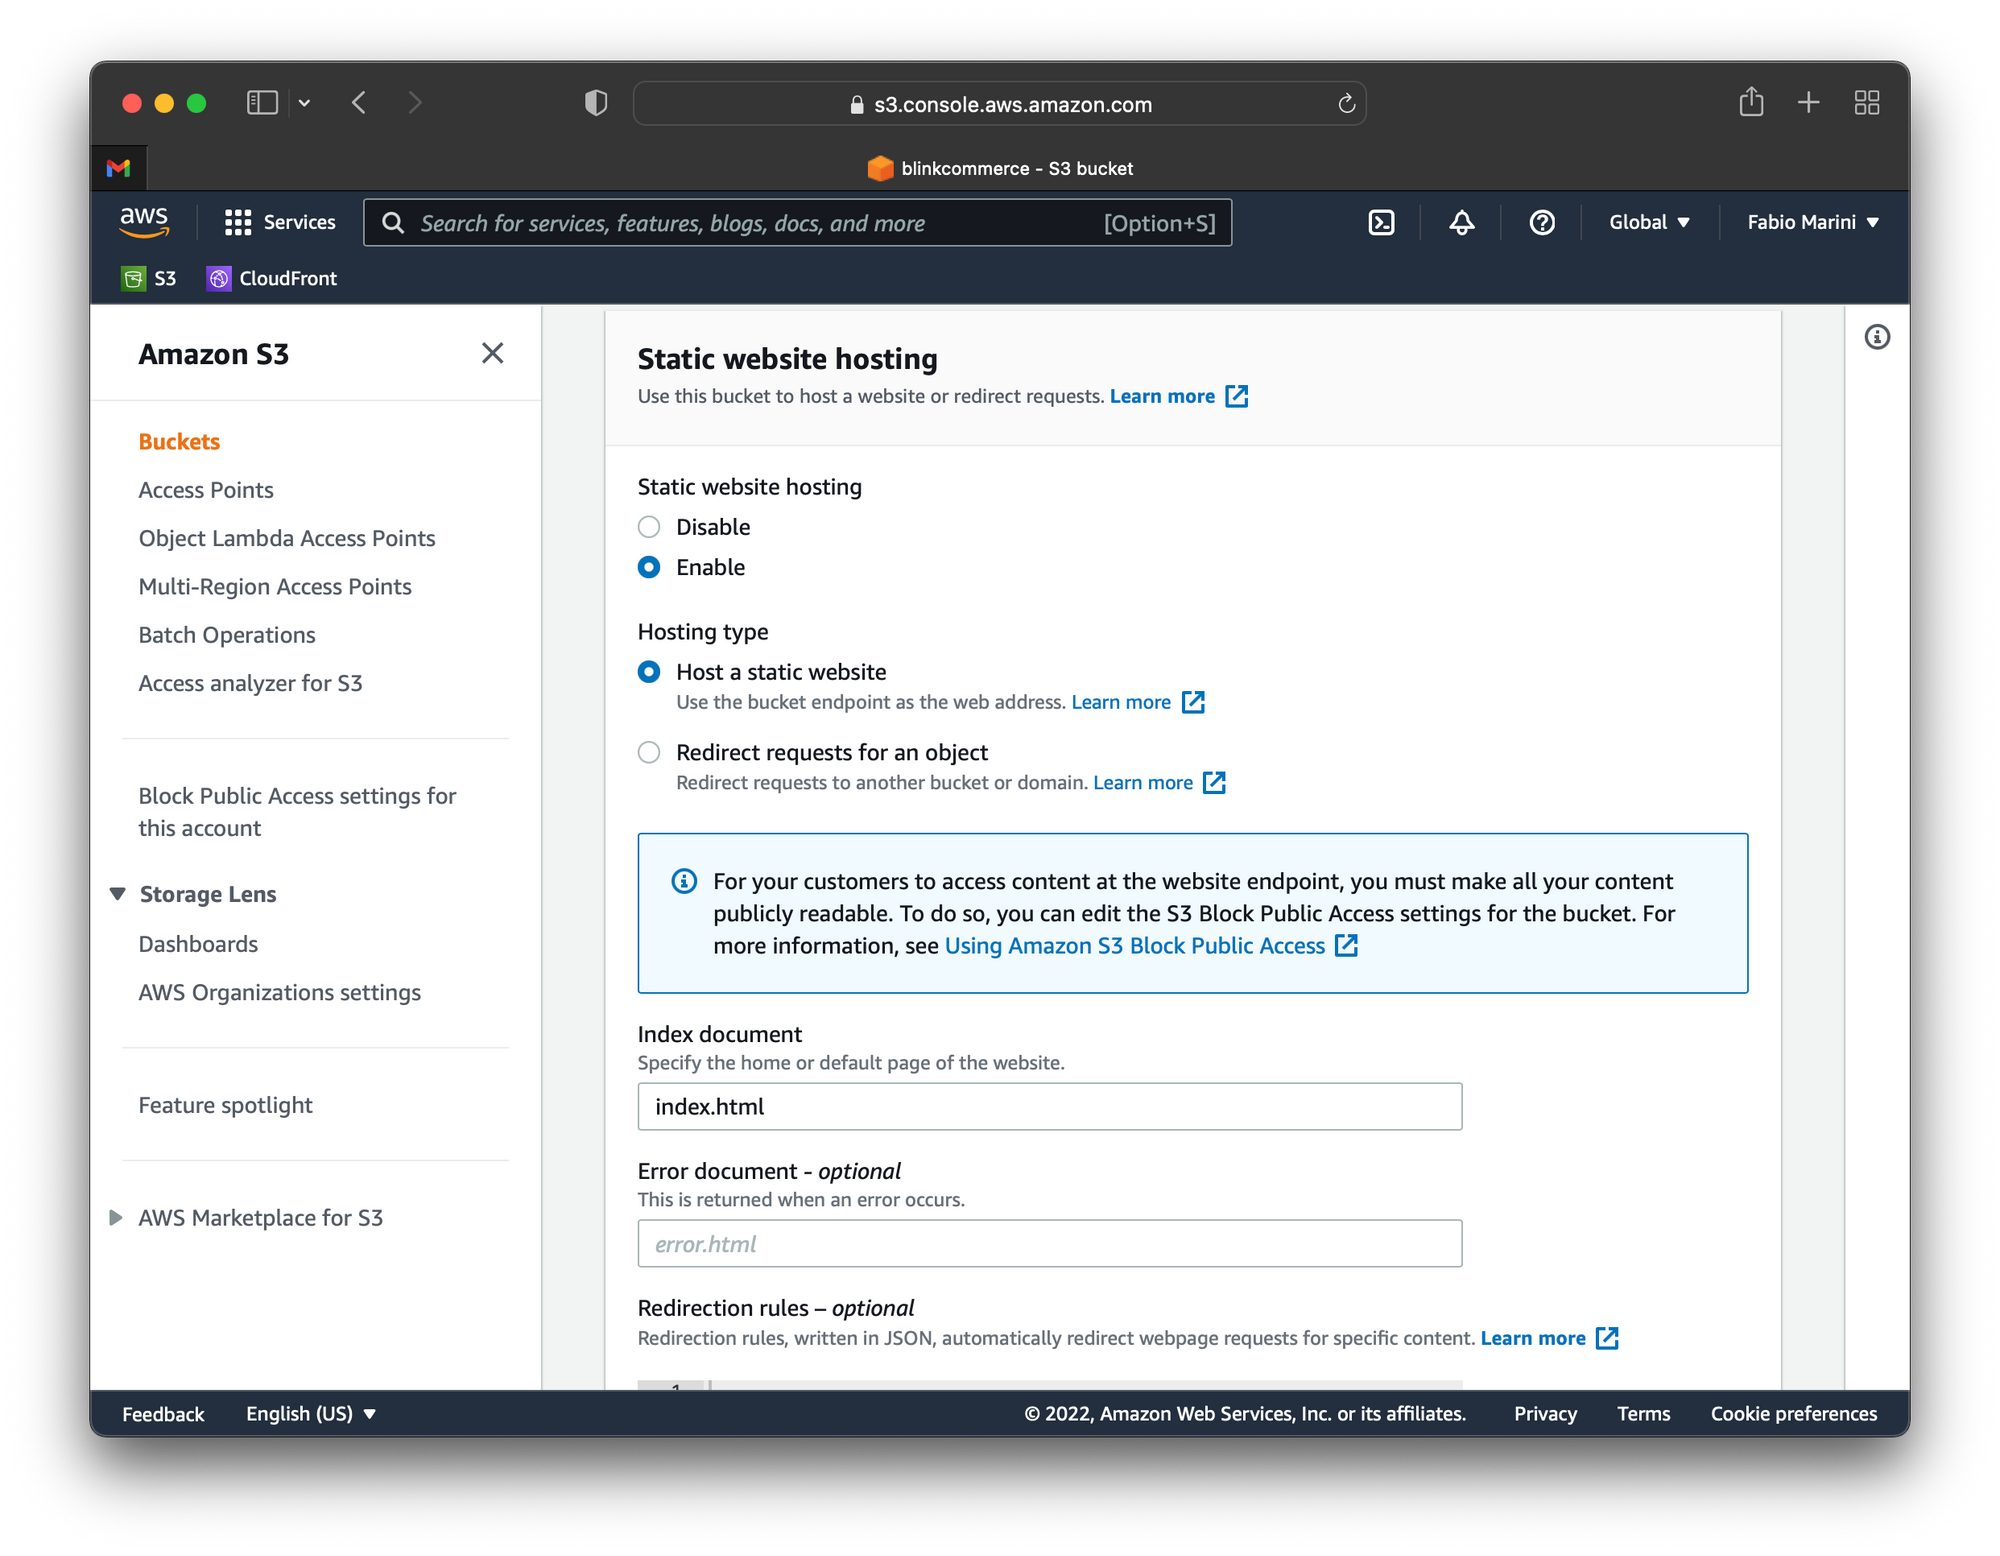Select the Disable static website hosting radio
The height and width of the screenshot is (1556, 2000).
pyautogui.click(x=649, y=526)
